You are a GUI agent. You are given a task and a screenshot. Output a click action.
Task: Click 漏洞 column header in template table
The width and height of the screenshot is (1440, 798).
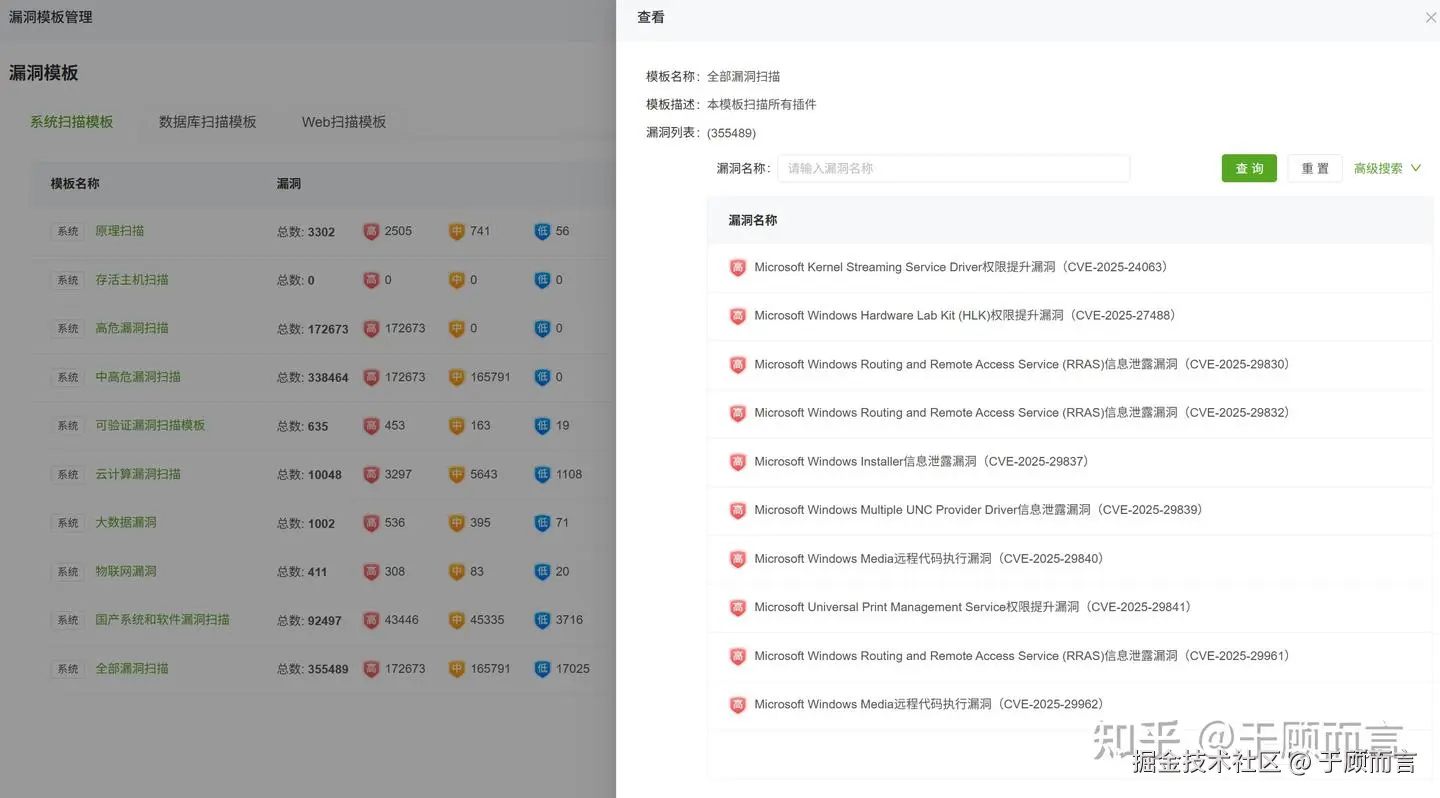pos(289,184)
